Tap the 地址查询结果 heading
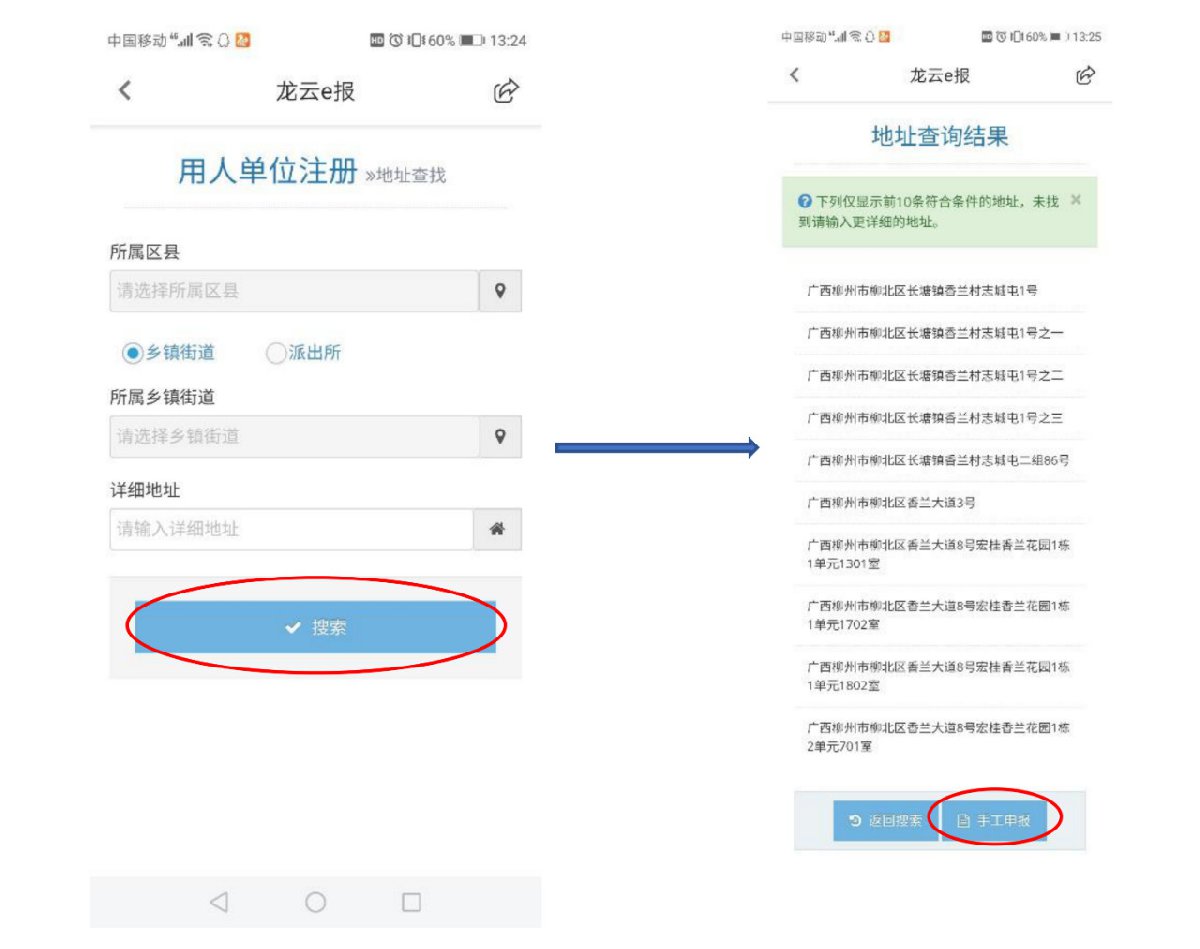 coord(940,137)
